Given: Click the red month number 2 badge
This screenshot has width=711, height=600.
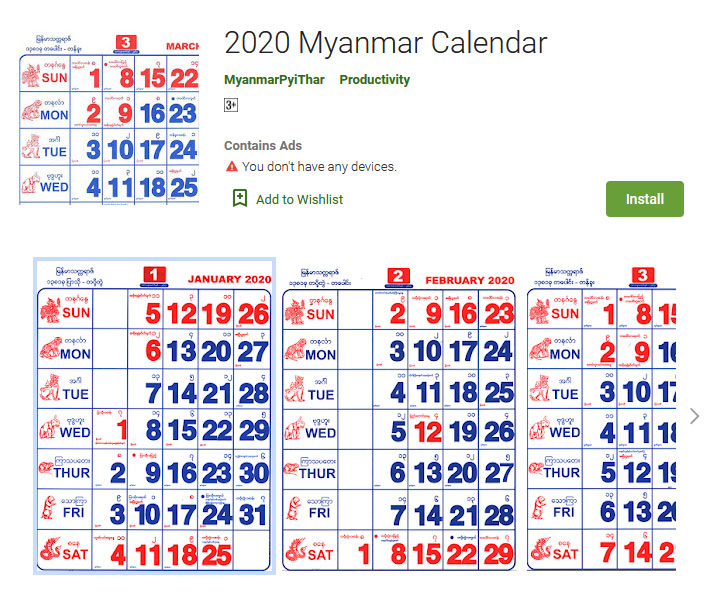Looking at the screenshot, I should click(x=399, y=277).
